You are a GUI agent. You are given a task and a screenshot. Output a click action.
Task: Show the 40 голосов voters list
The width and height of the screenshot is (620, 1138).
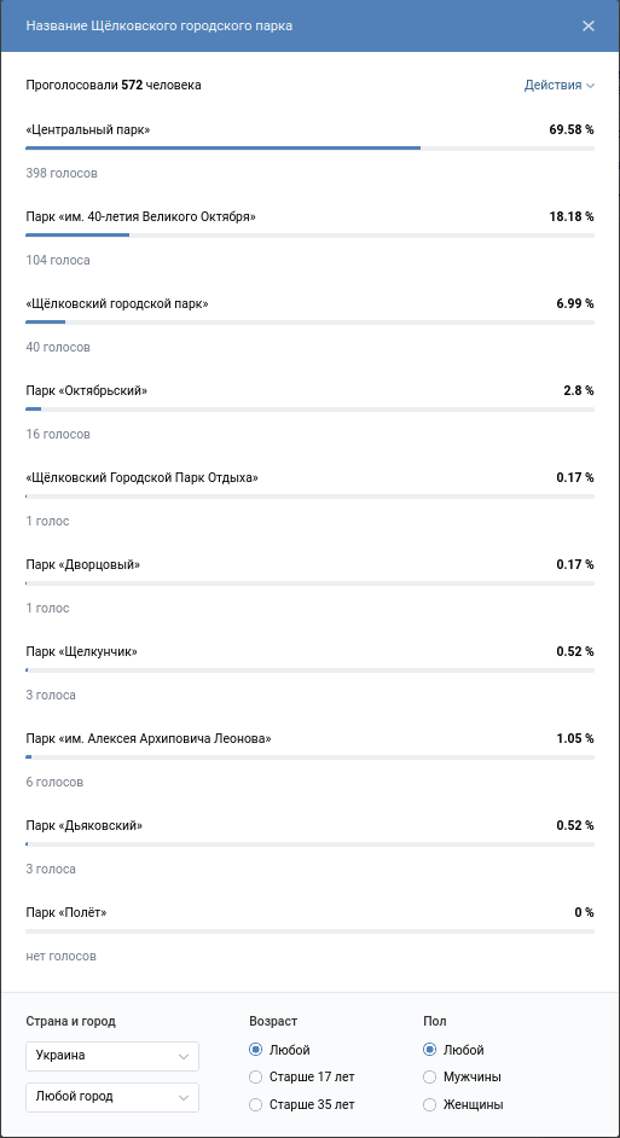tap(58, 347)
